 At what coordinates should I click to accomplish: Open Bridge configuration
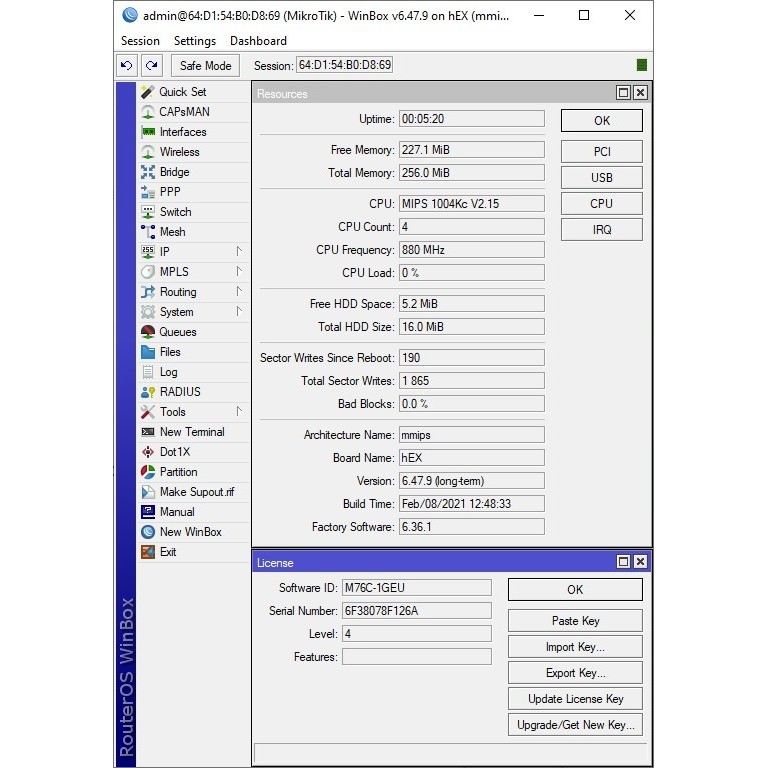click(x=174, y=172)
